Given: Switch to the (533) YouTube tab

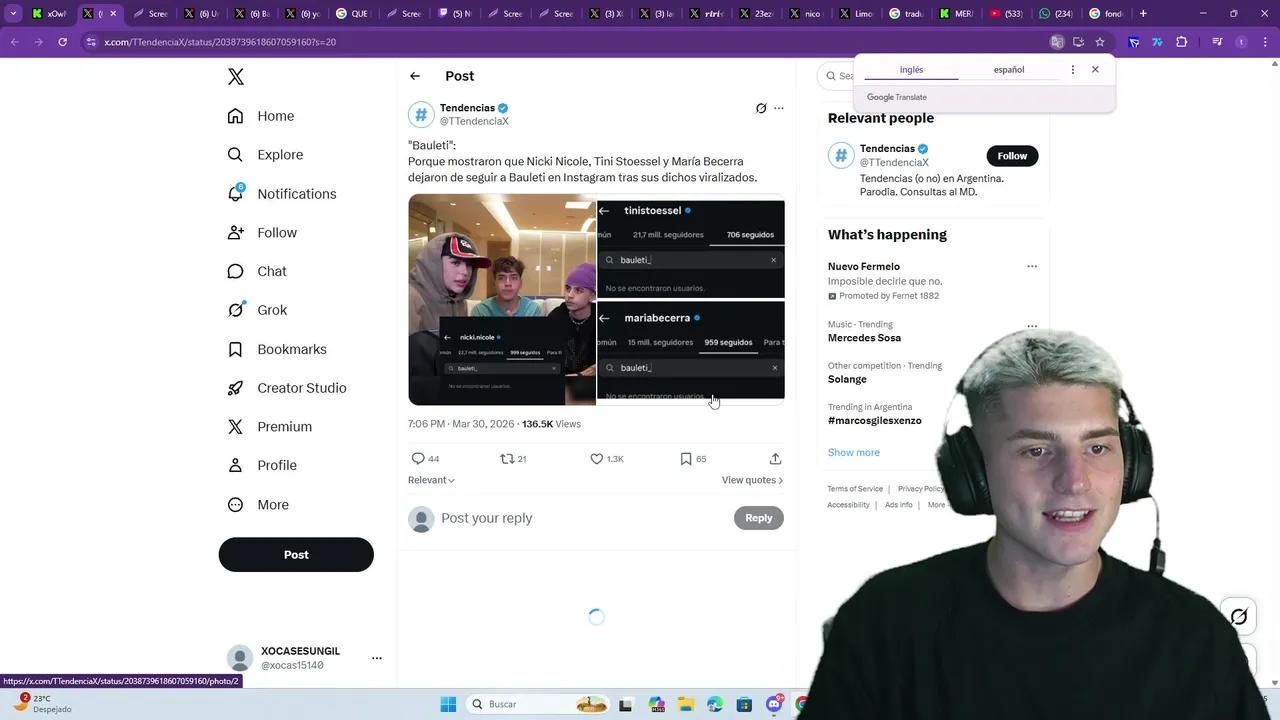Looking at the screenshot, I should (x=1007, y=14).
